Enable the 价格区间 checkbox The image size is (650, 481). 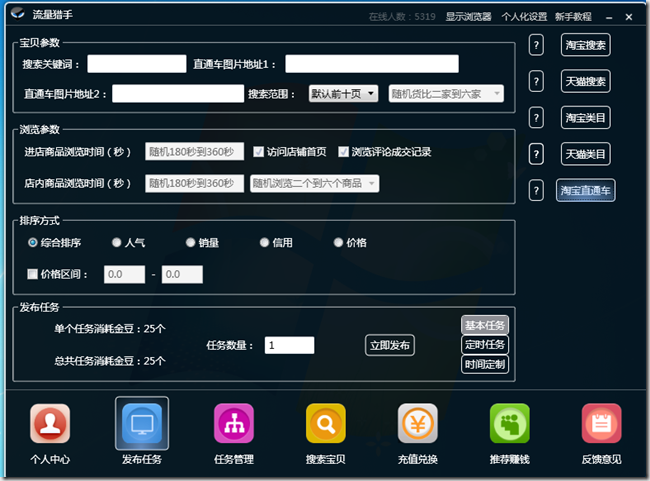click(x=32, y=274)
